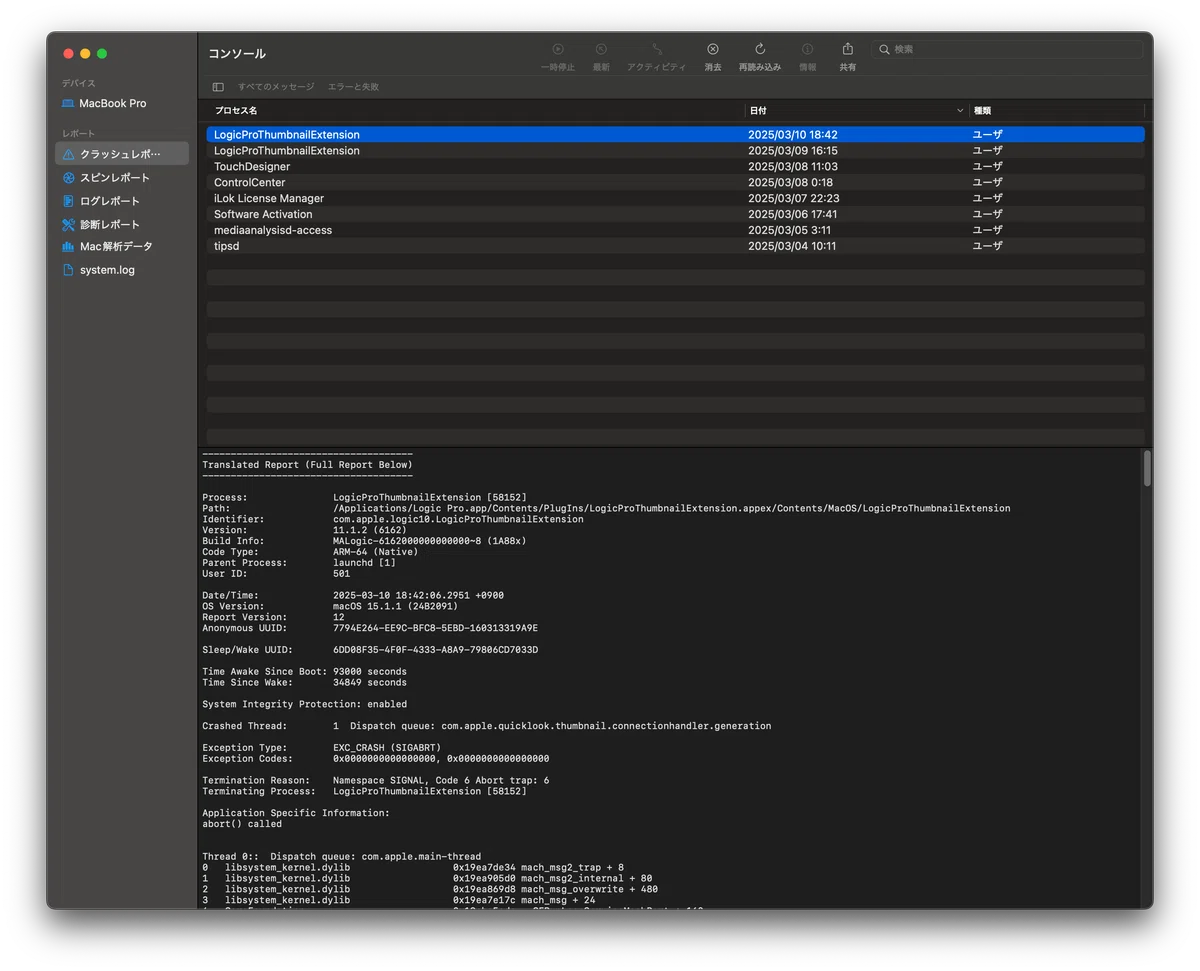This screenshot has width=1200, height=971.
Task: Select the mediaanalysisd-access row
Action: tap(676, 230)
